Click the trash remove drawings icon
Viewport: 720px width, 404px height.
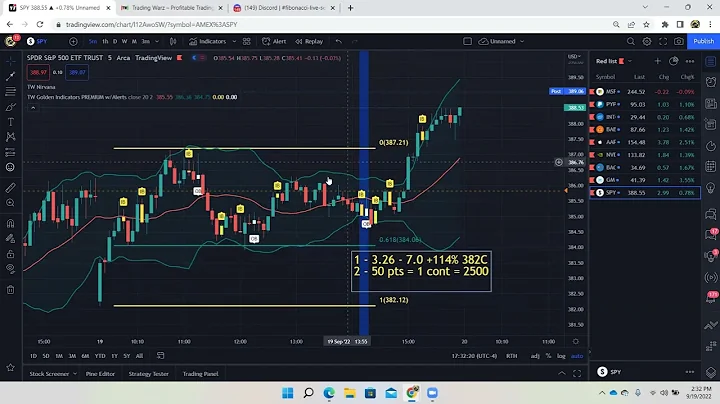click(11, 290)
